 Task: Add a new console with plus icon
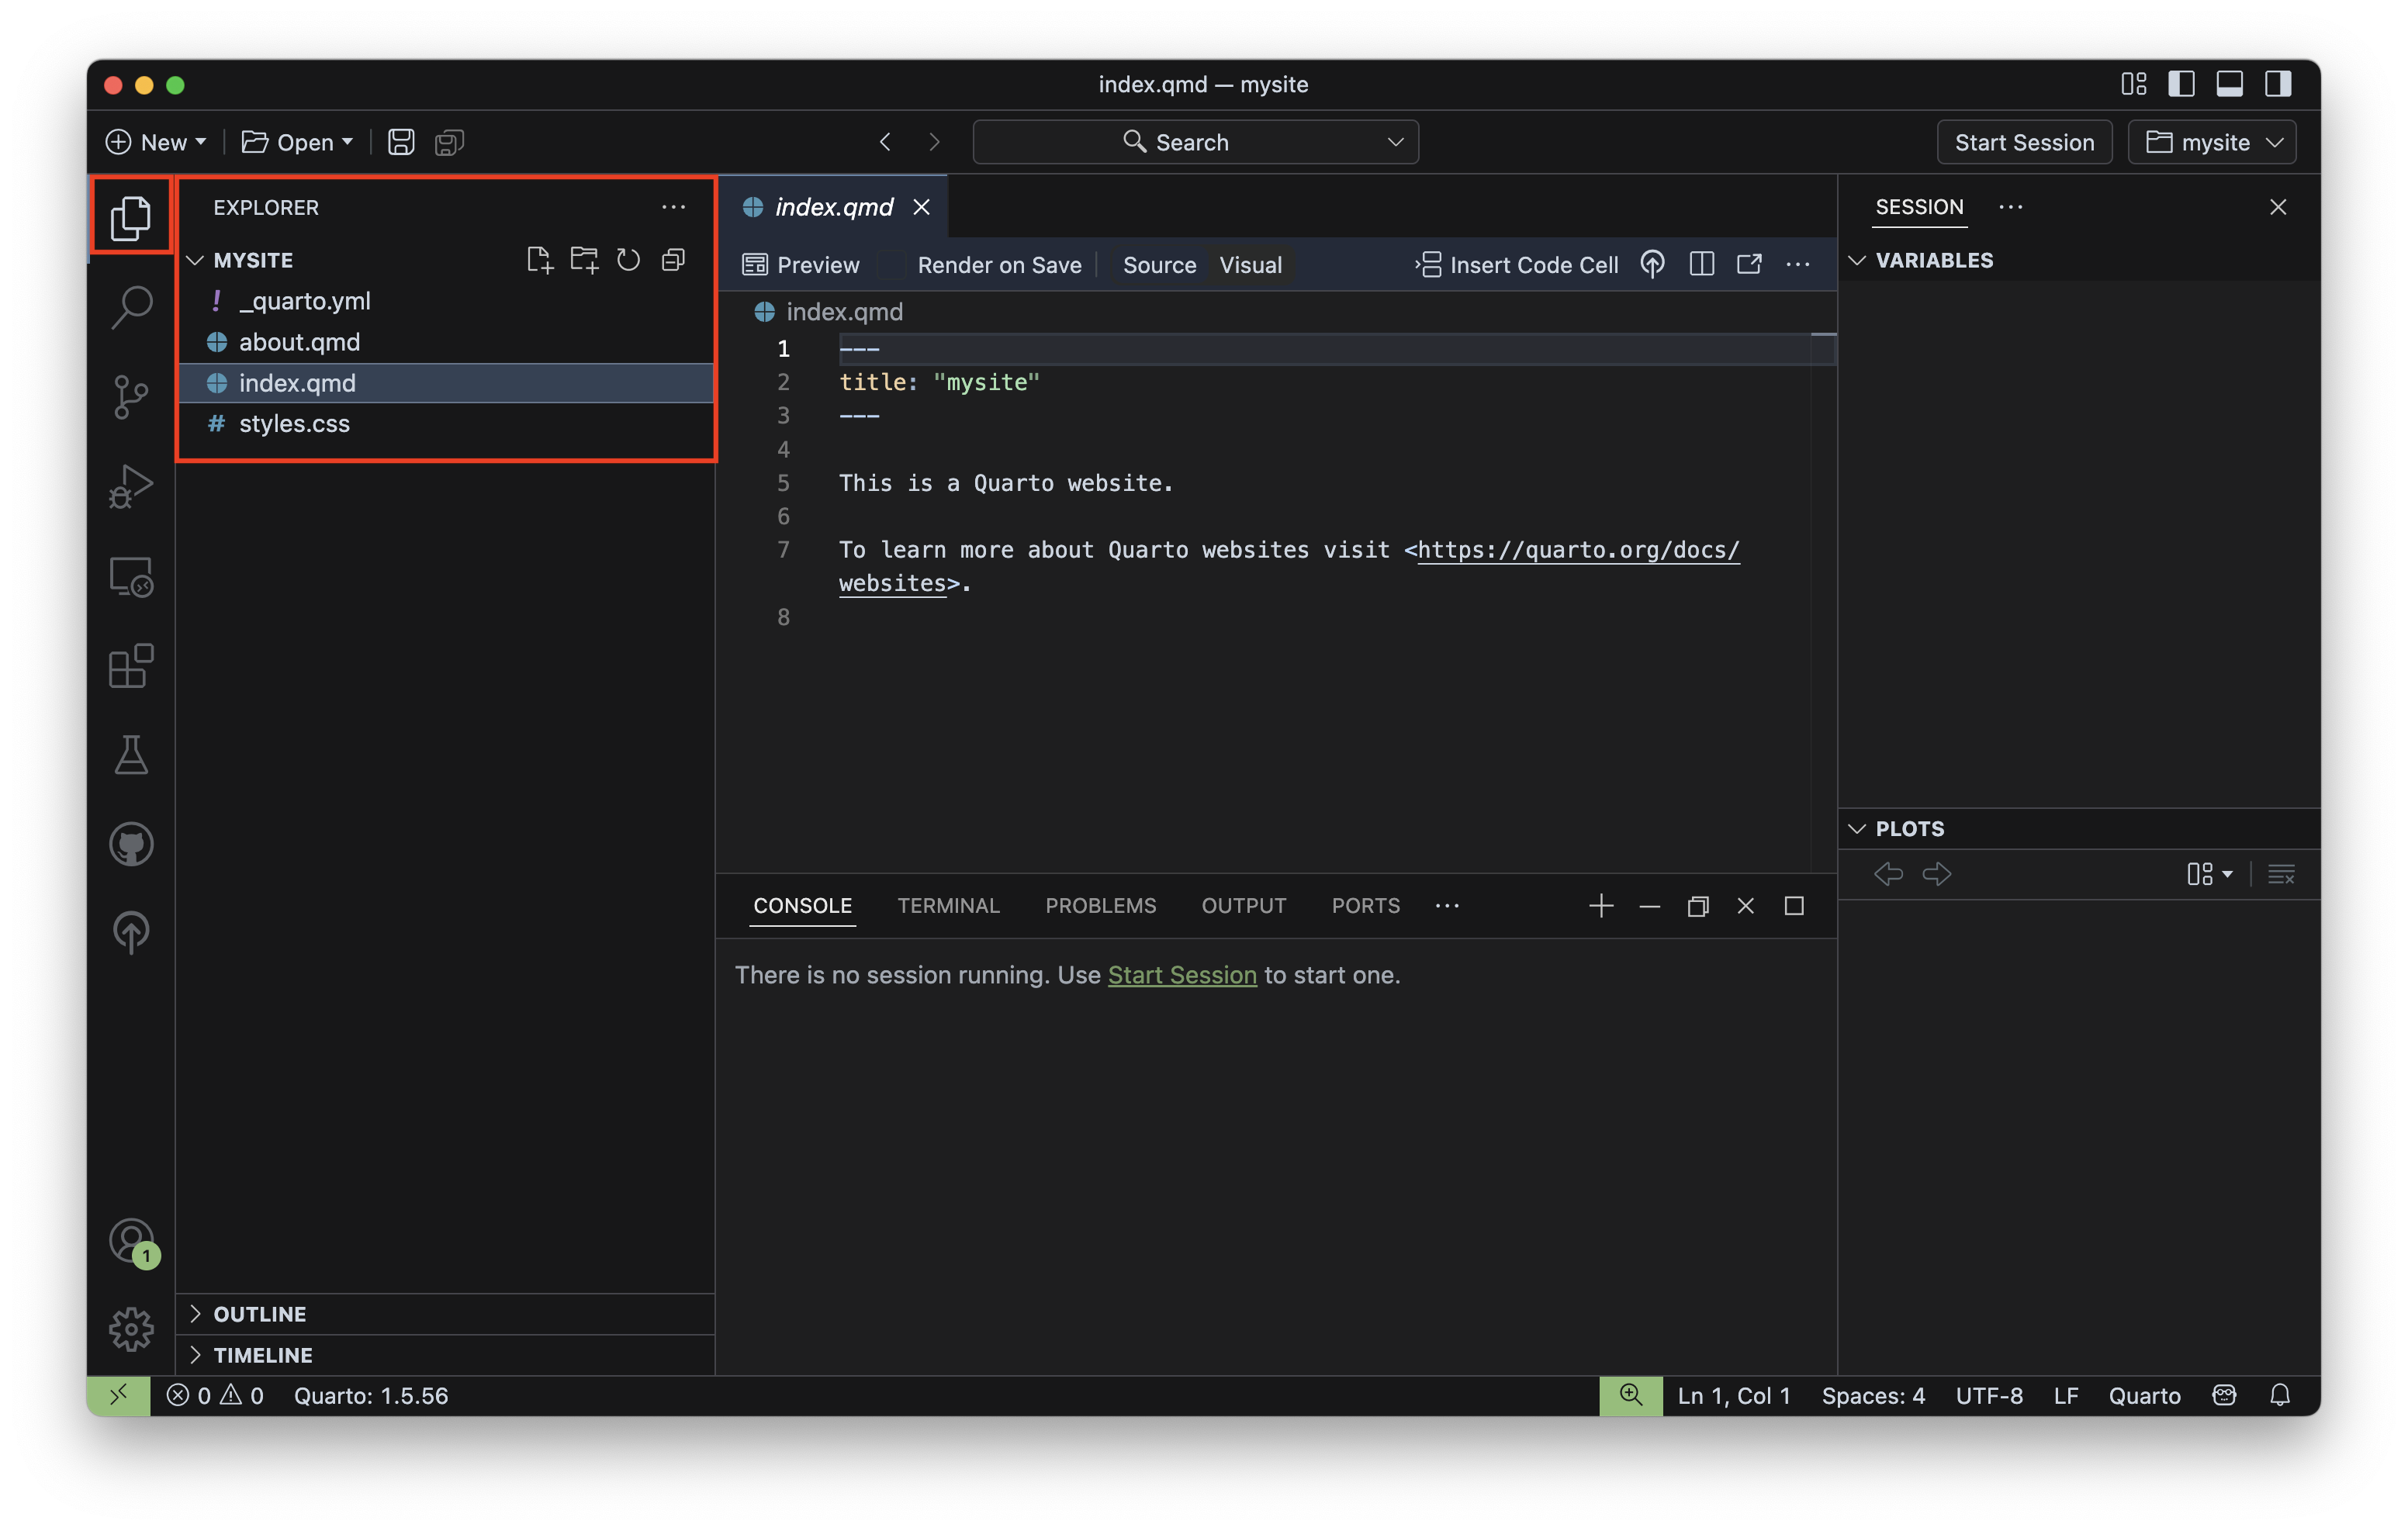pos(1601,906)
